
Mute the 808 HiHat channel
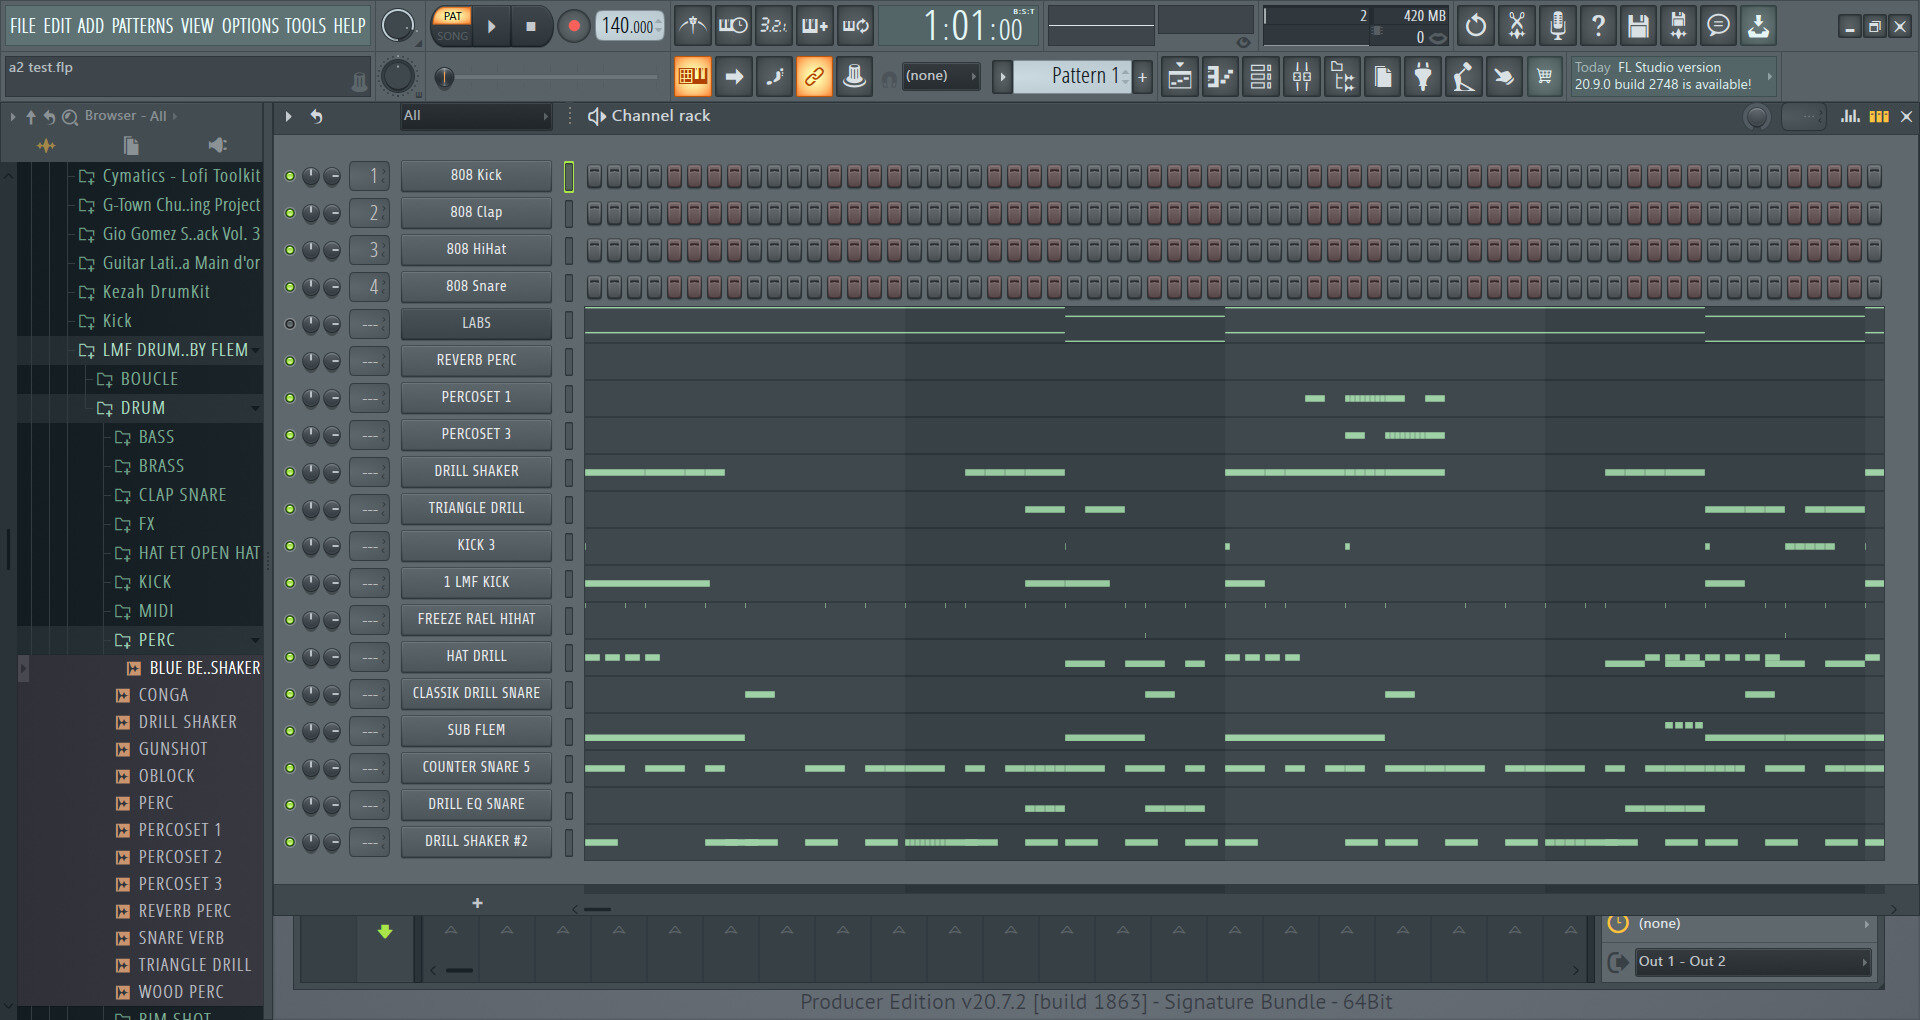[290, 250]
